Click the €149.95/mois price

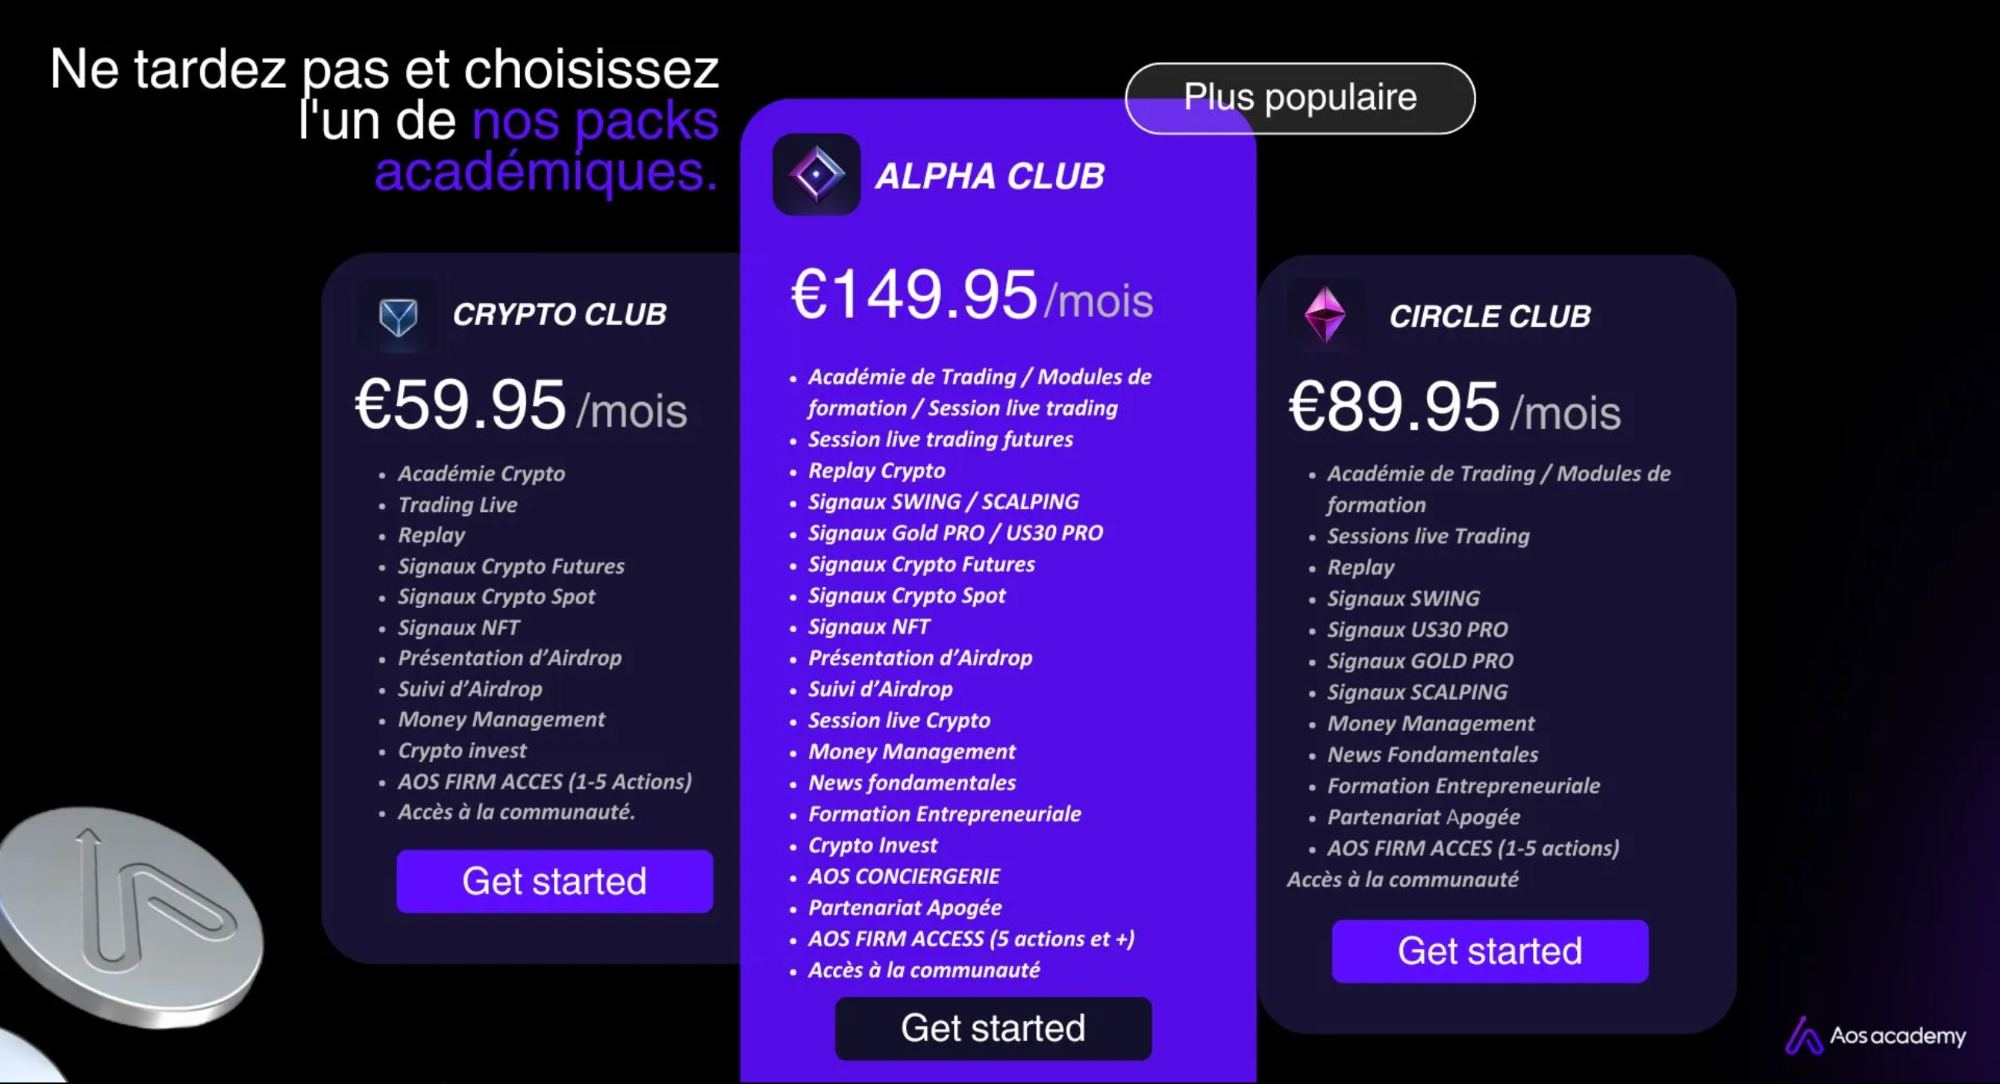tap(972, 295)
